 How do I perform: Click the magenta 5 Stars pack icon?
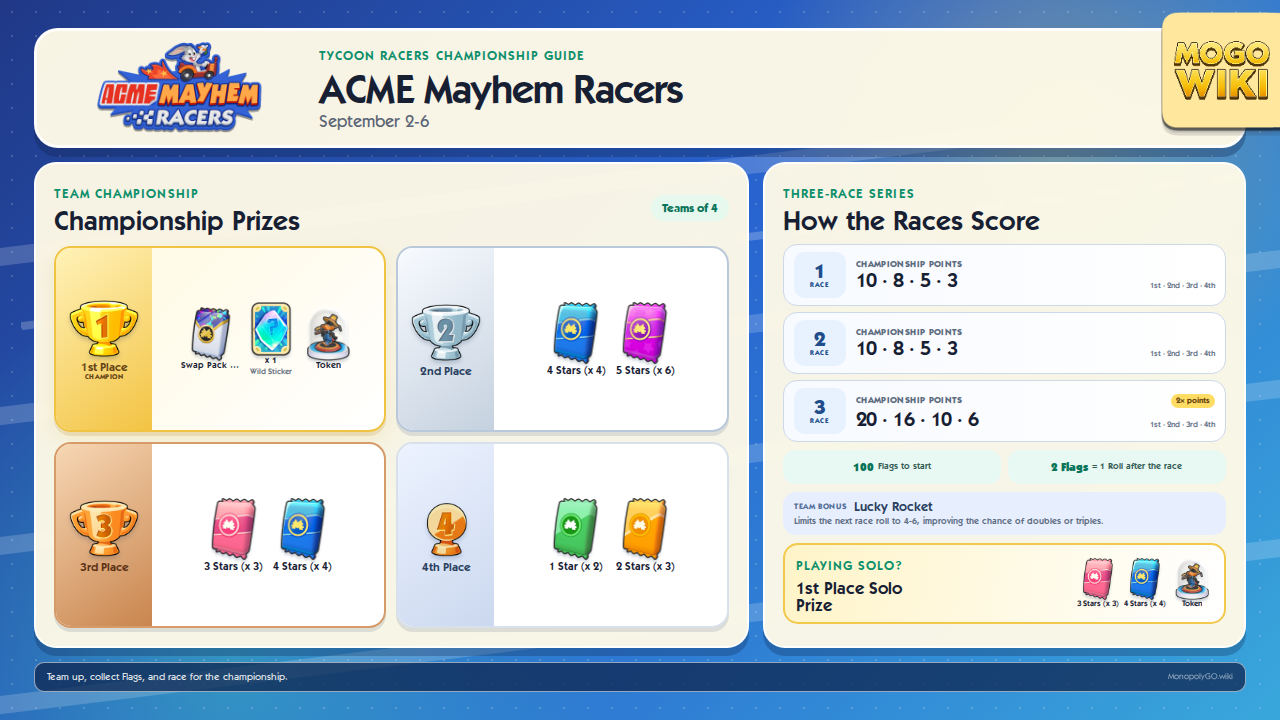pos(645,333)
